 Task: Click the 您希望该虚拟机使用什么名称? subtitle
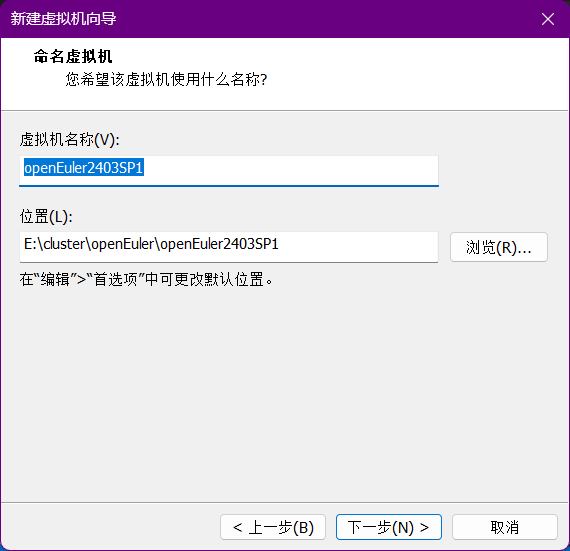166,79
